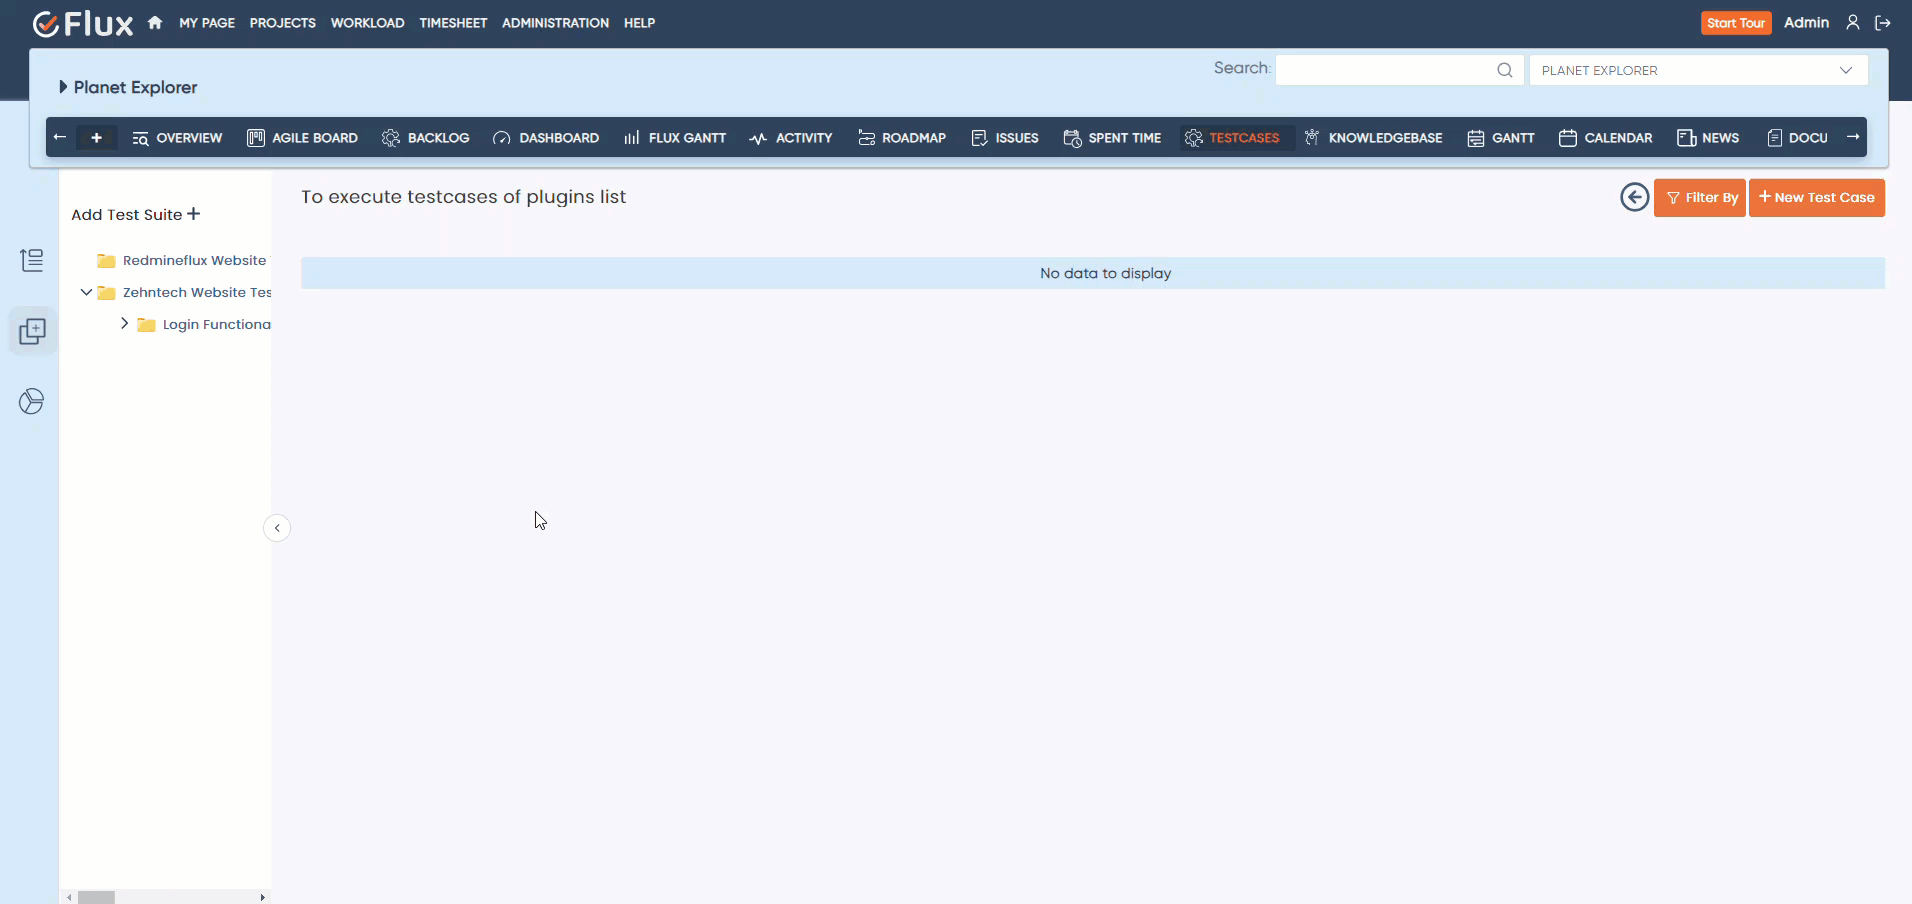Open the pie chart report sidebar icon
1912x904 pixels.
[x=32, y=402]
